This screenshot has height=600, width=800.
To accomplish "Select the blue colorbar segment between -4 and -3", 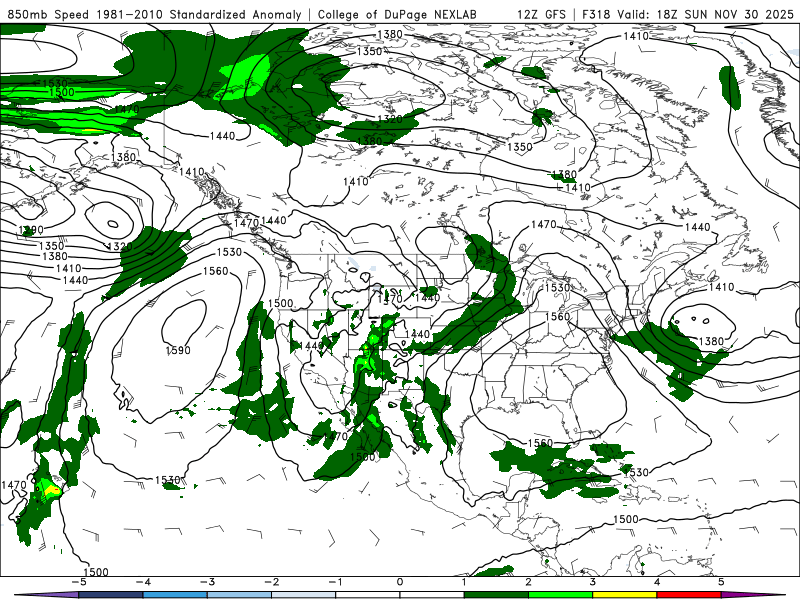I will (x=175, y=595).
